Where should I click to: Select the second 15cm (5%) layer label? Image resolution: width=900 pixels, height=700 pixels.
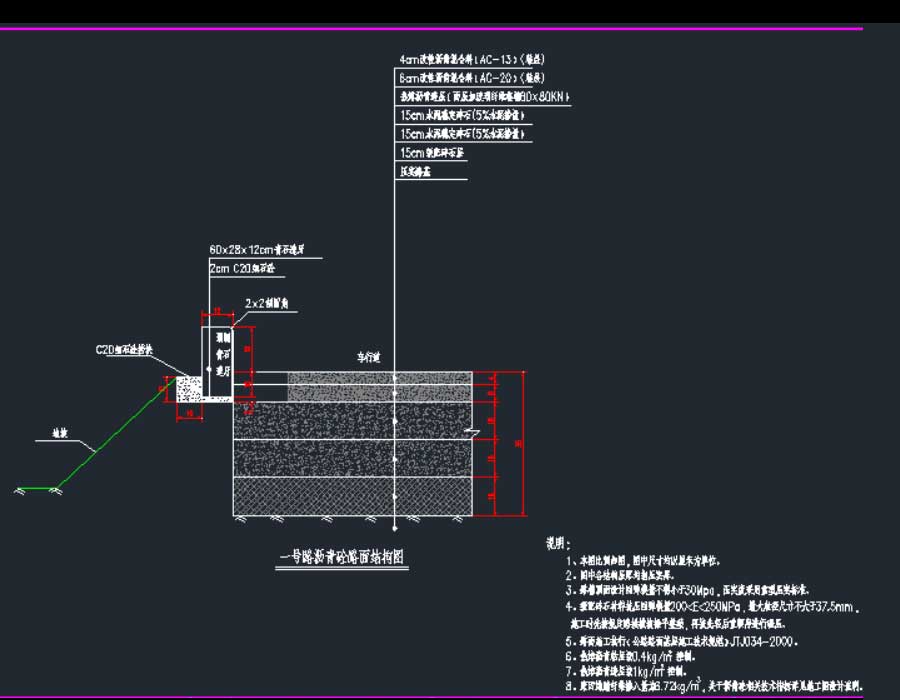tap(462, 133)
